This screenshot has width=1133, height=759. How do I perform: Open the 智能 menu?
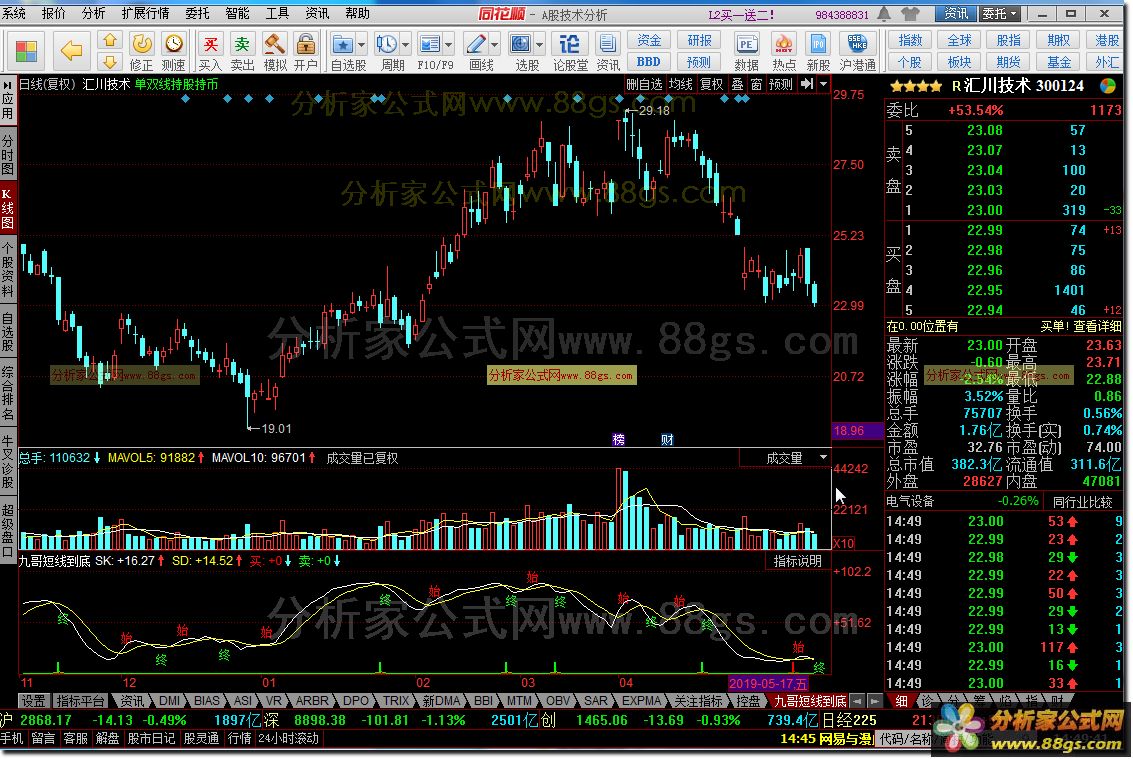tap(237, 14)
